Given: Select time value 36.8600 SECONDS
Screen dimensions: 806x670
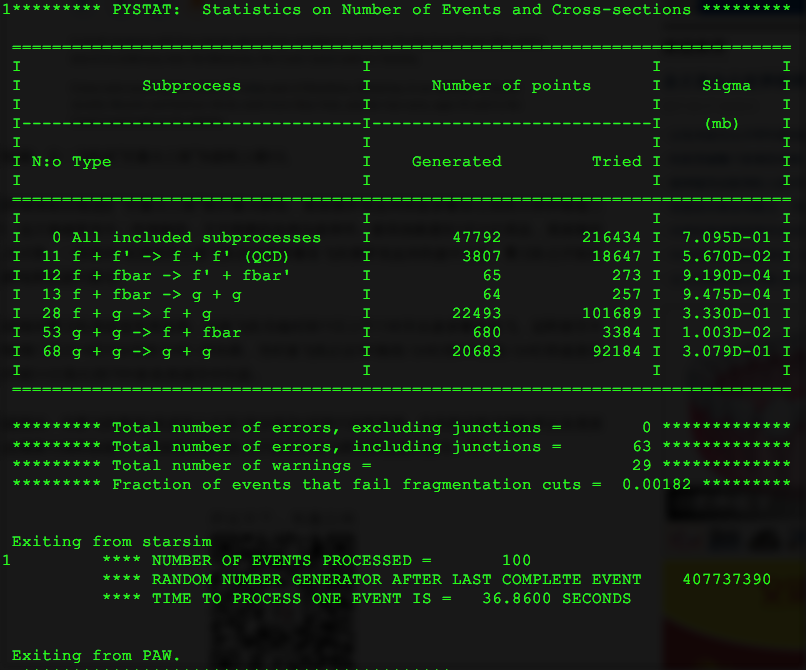Looking at the screenshot, I should pos(556,599).
